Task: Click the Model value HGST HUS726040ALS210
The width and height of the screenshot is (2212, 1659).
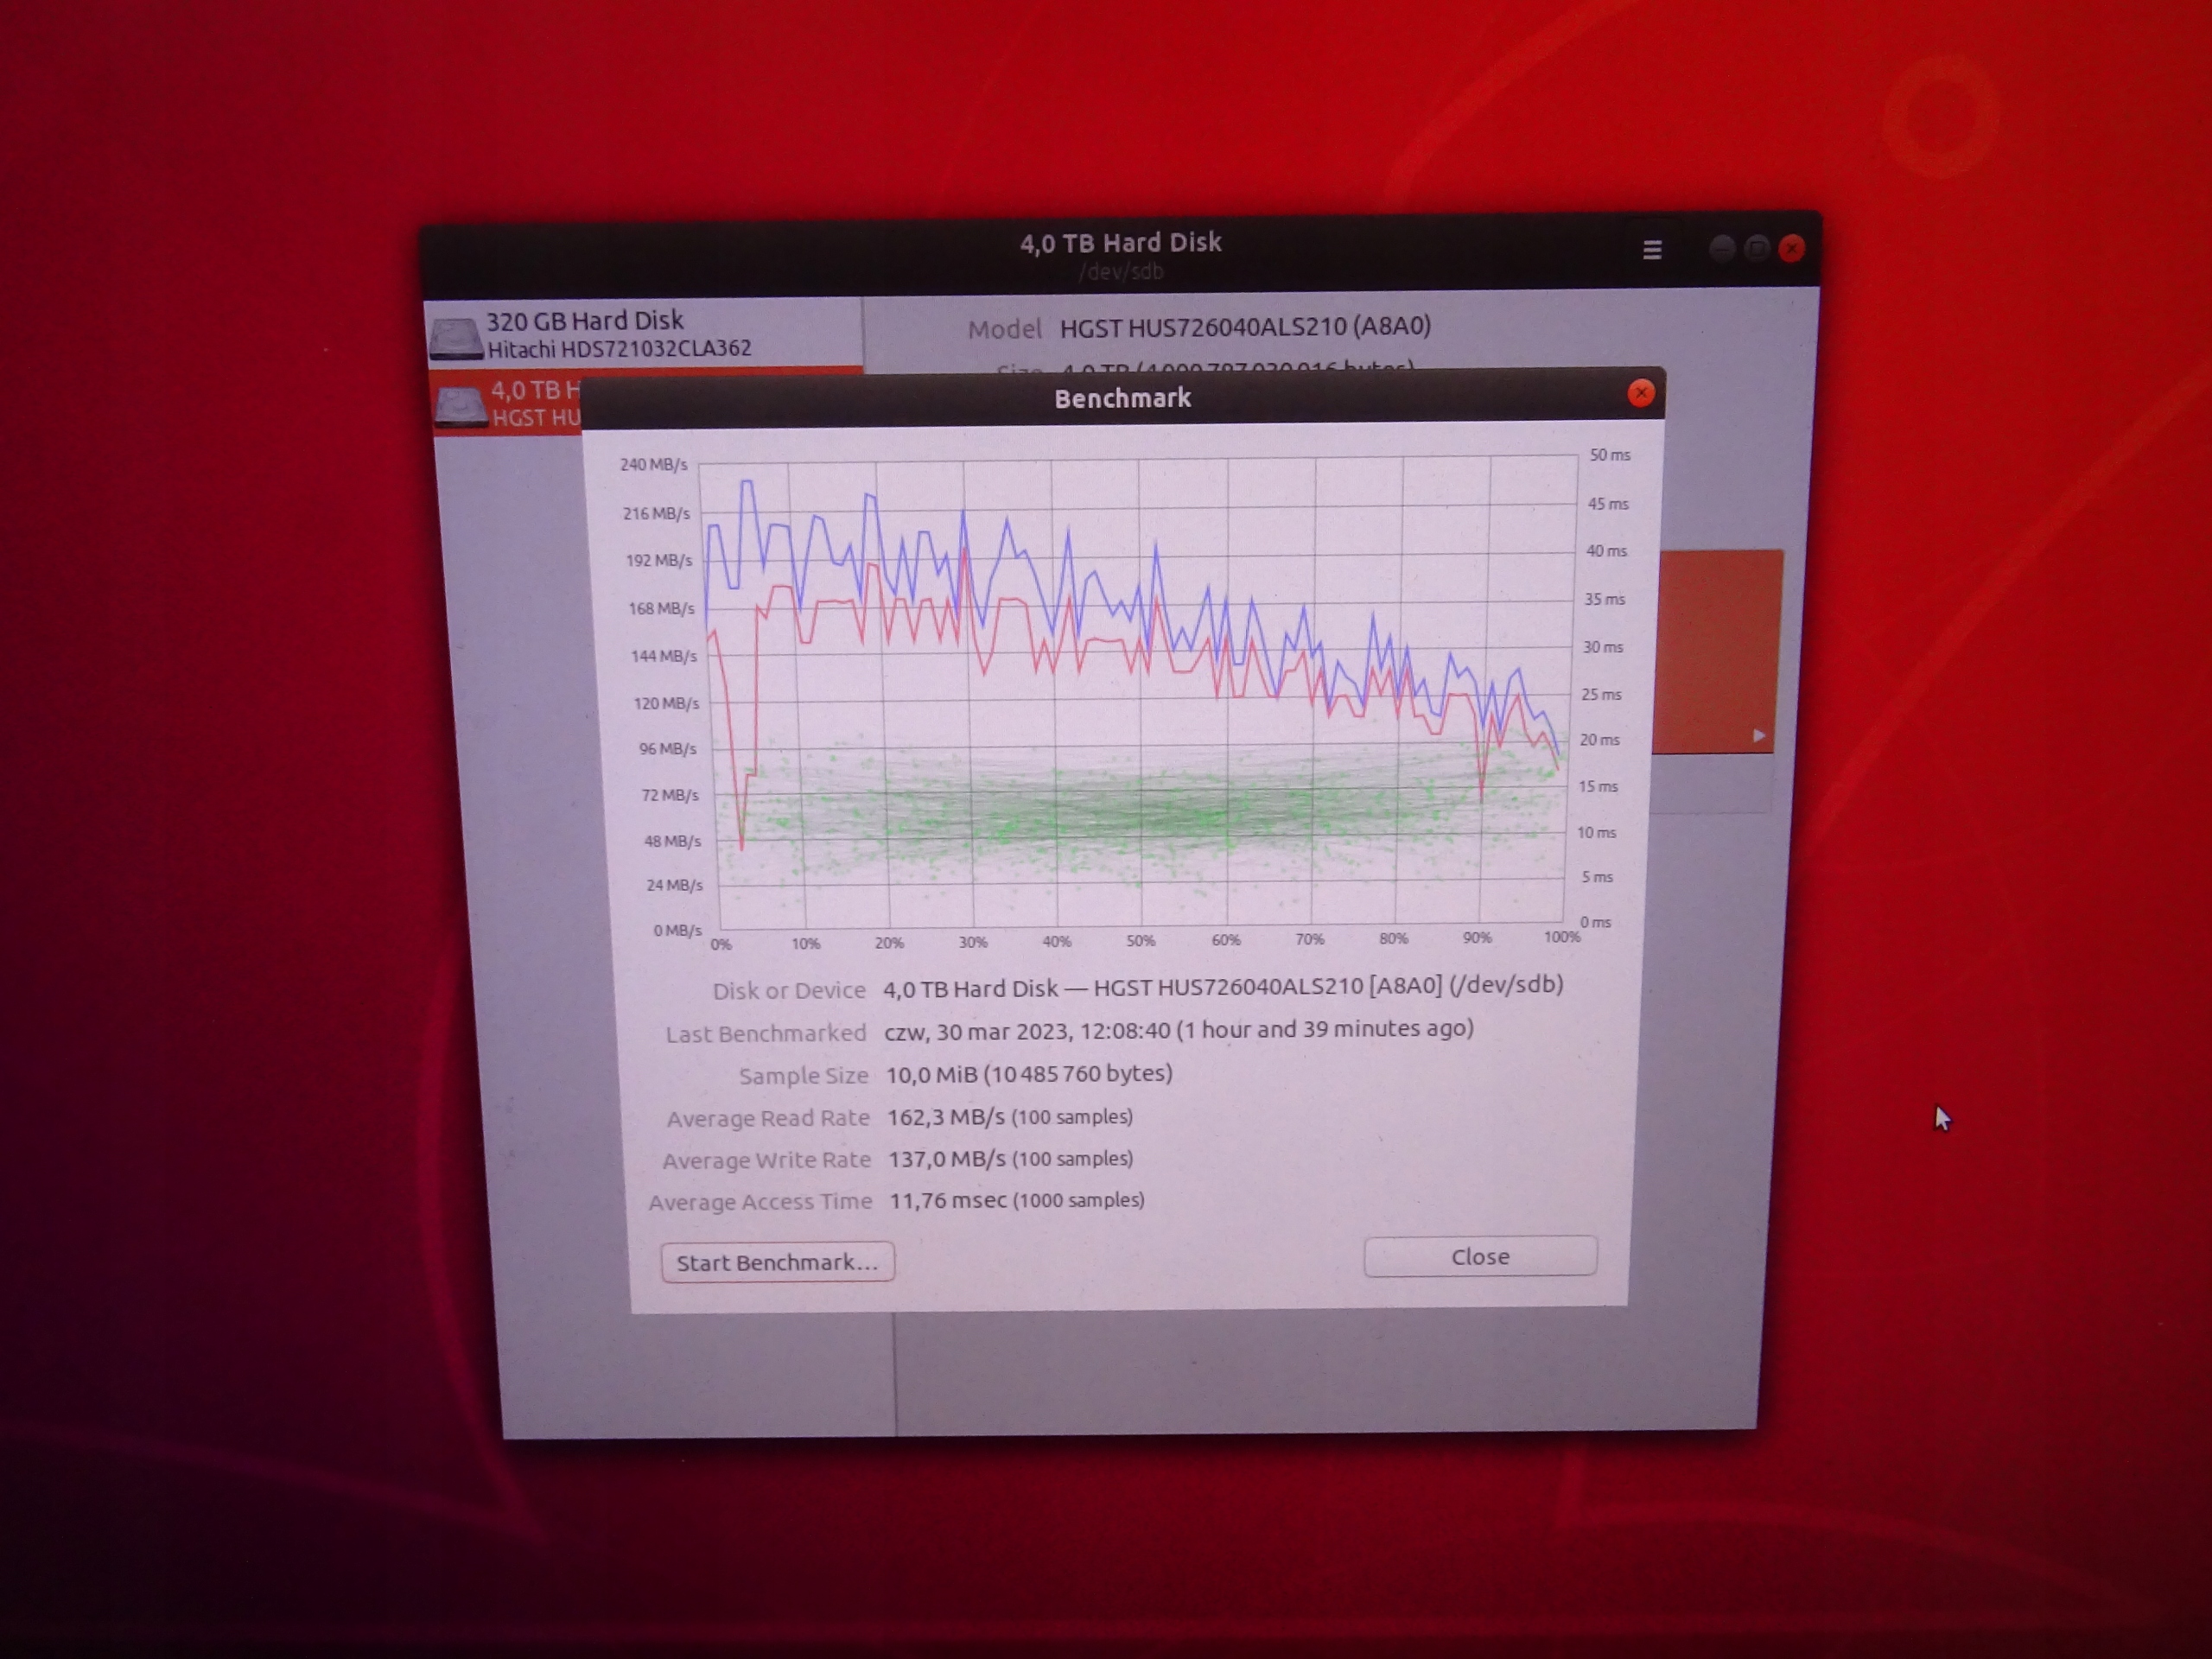Action: (1244, 327)
